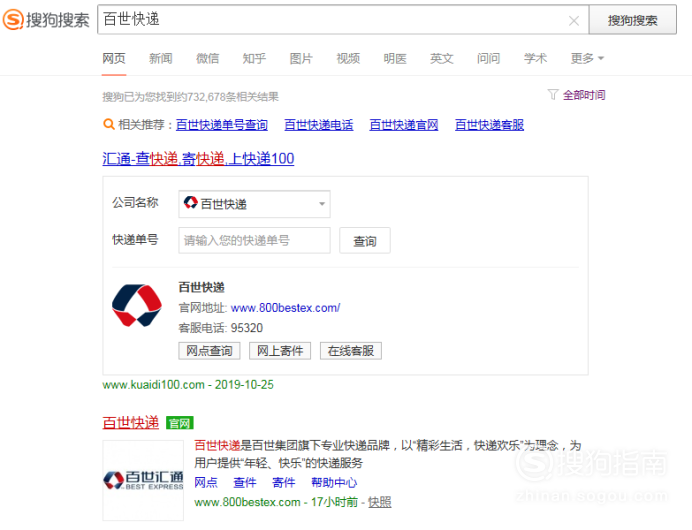Viewport: 692px width, 530px height.
Task: Click the green www.800bestex.com URL text
Action: (x=247, y=502)
